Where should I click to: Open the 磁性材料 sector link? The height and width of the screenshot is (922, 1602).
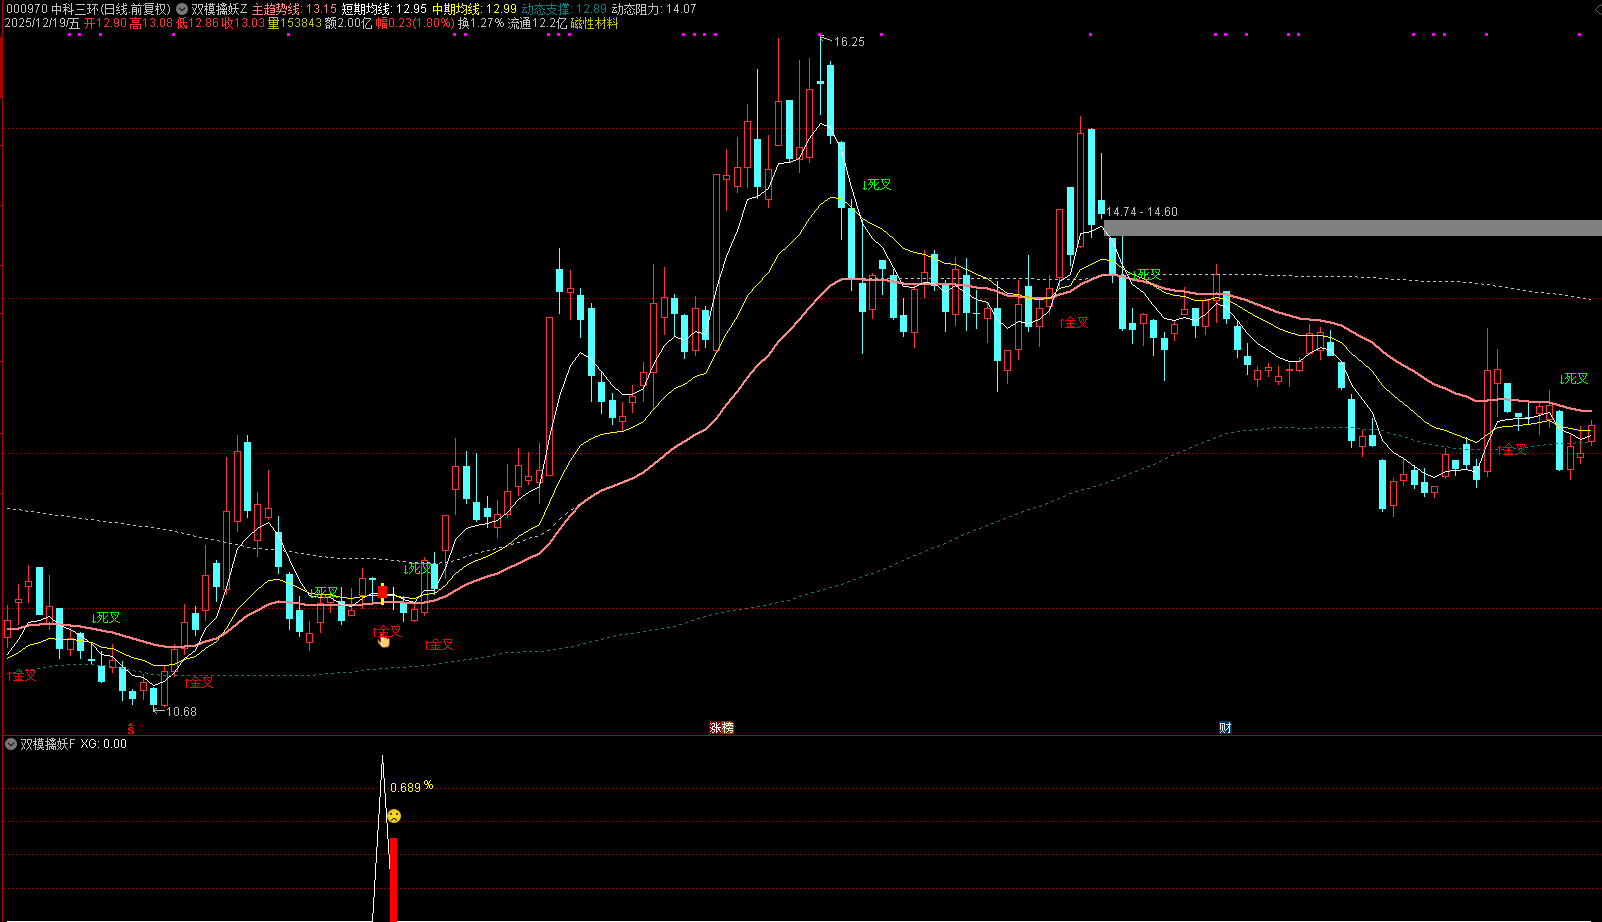[594, 23]
